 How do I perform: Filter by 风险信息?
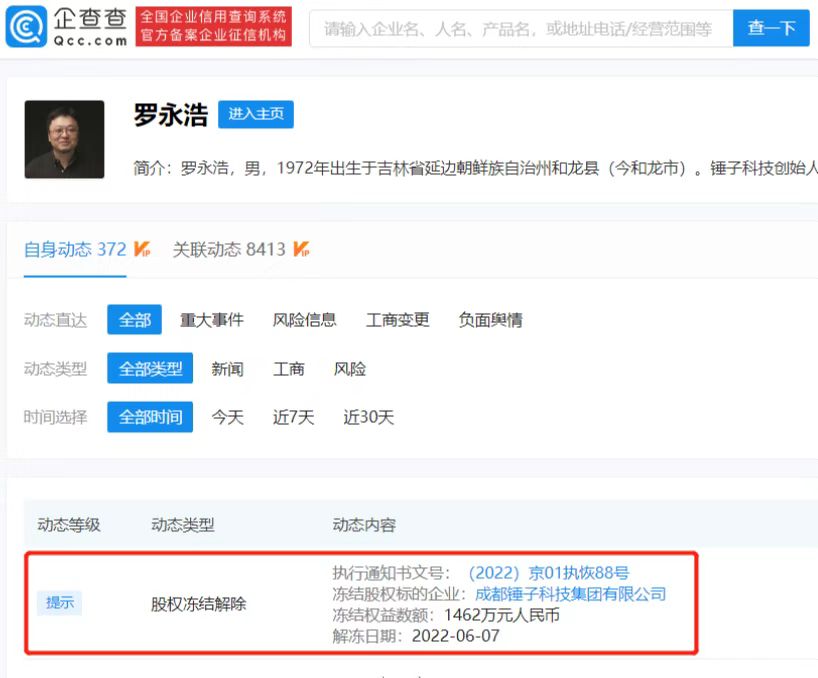coord(304,320)
